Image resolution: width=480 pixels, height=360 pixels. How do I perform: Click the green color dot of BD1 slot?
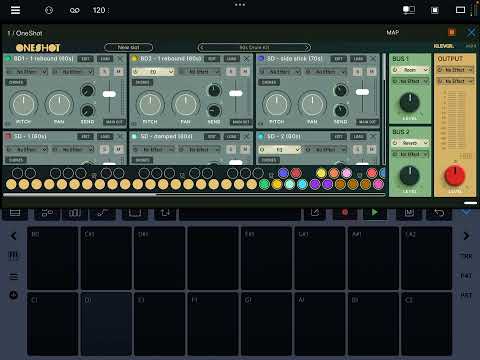(x=8, y=59)
